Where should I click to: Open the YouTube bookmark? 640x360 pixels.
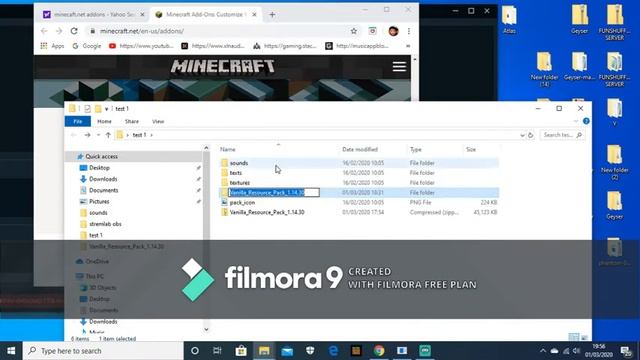[x=141, y=46]
